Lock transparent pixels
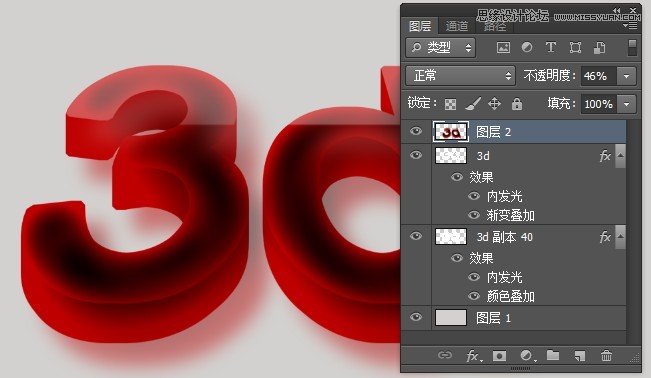Screen dimensions: 651x378 pos(450,104)
